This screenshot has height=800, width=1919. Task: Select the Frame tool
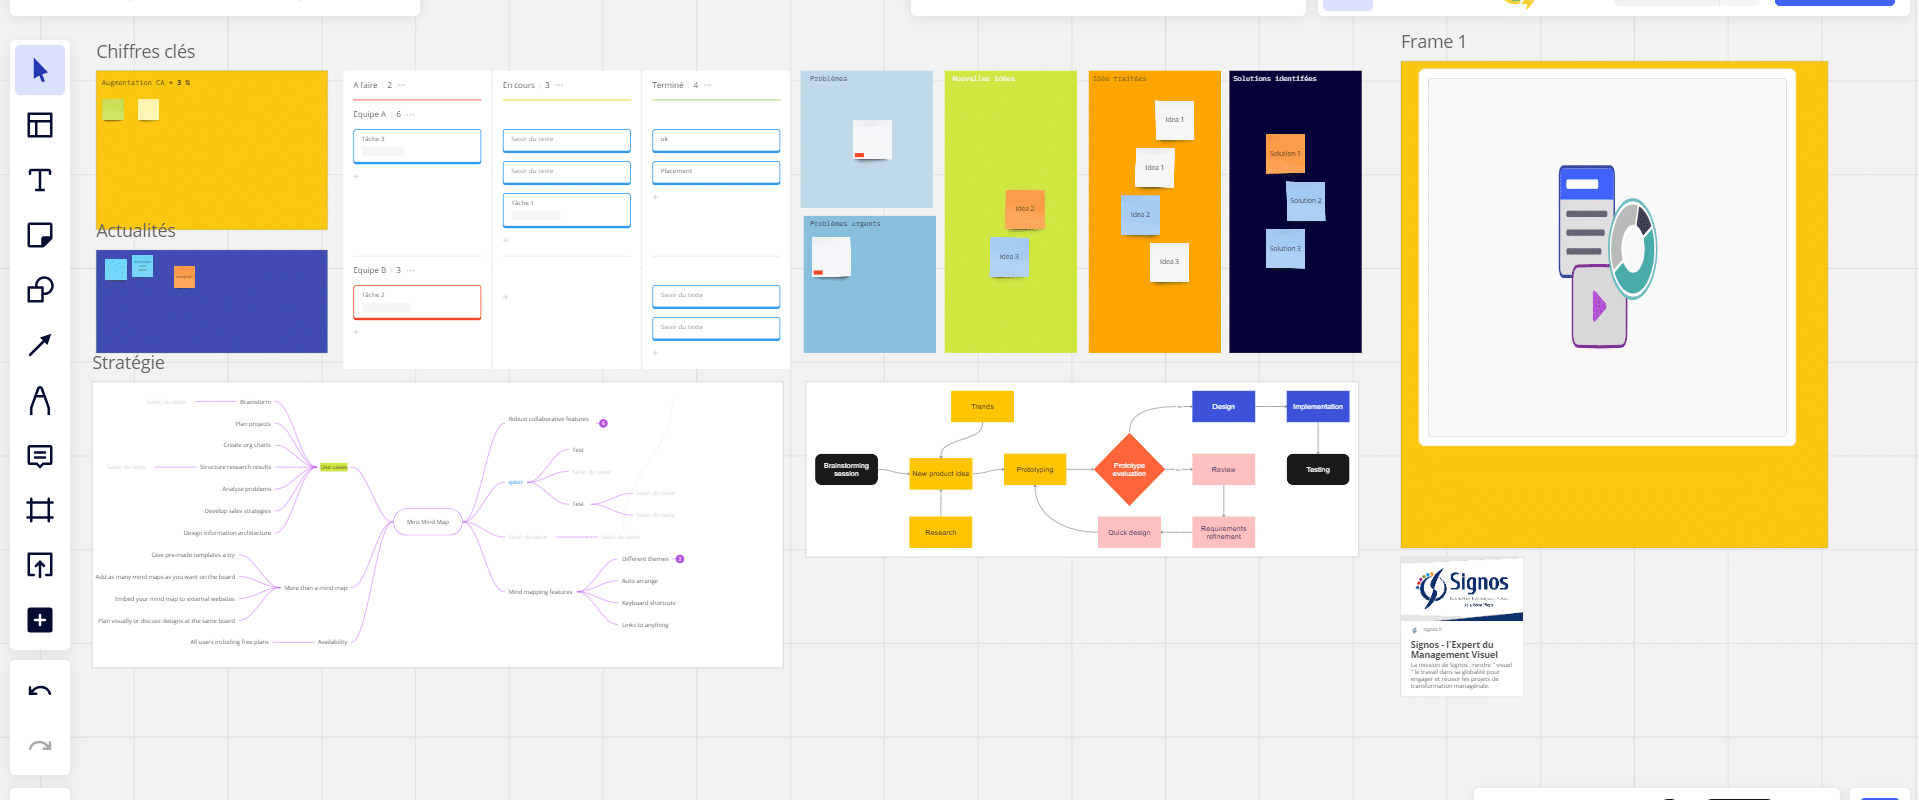(x=40, y=510)
